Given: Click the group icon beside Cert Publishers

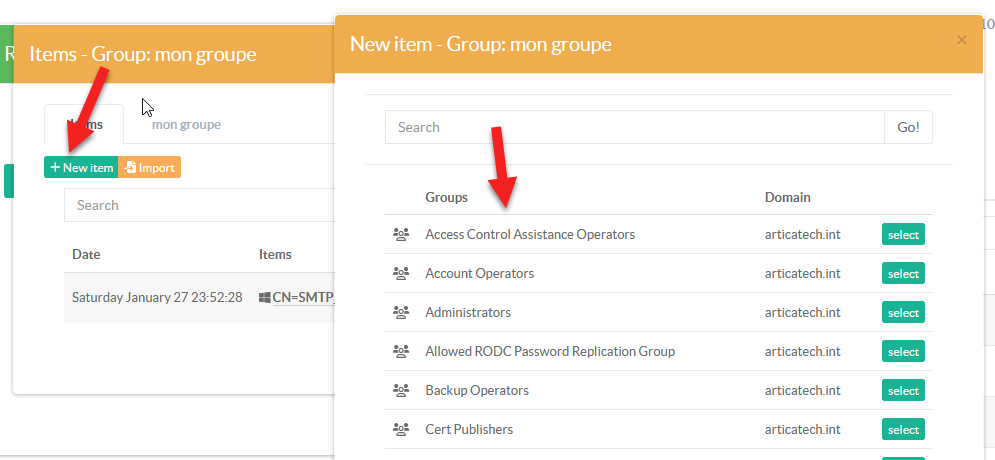Looking at the screenshot, I should point(401,430).
